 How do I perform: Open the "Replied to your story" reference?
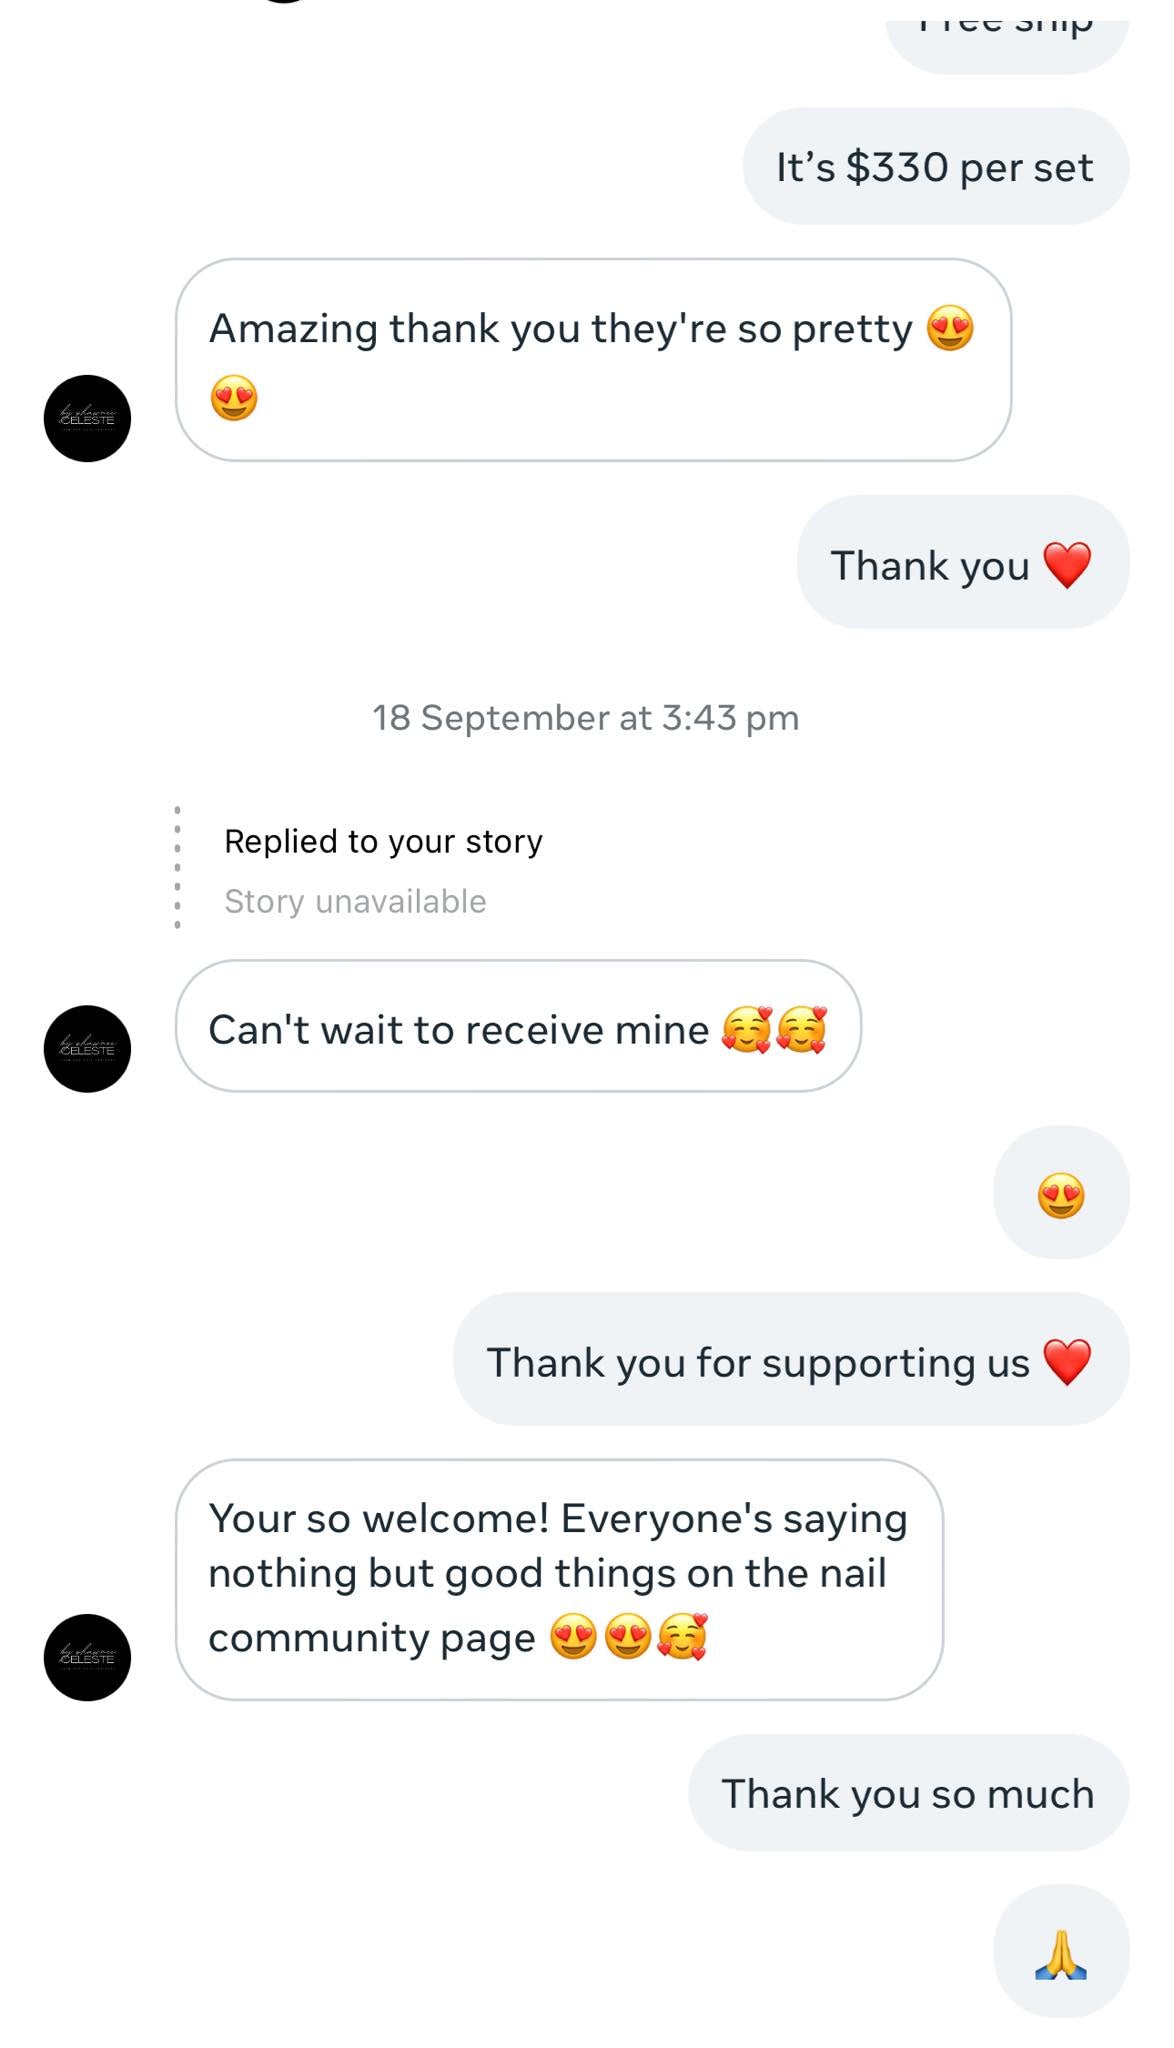383,842
